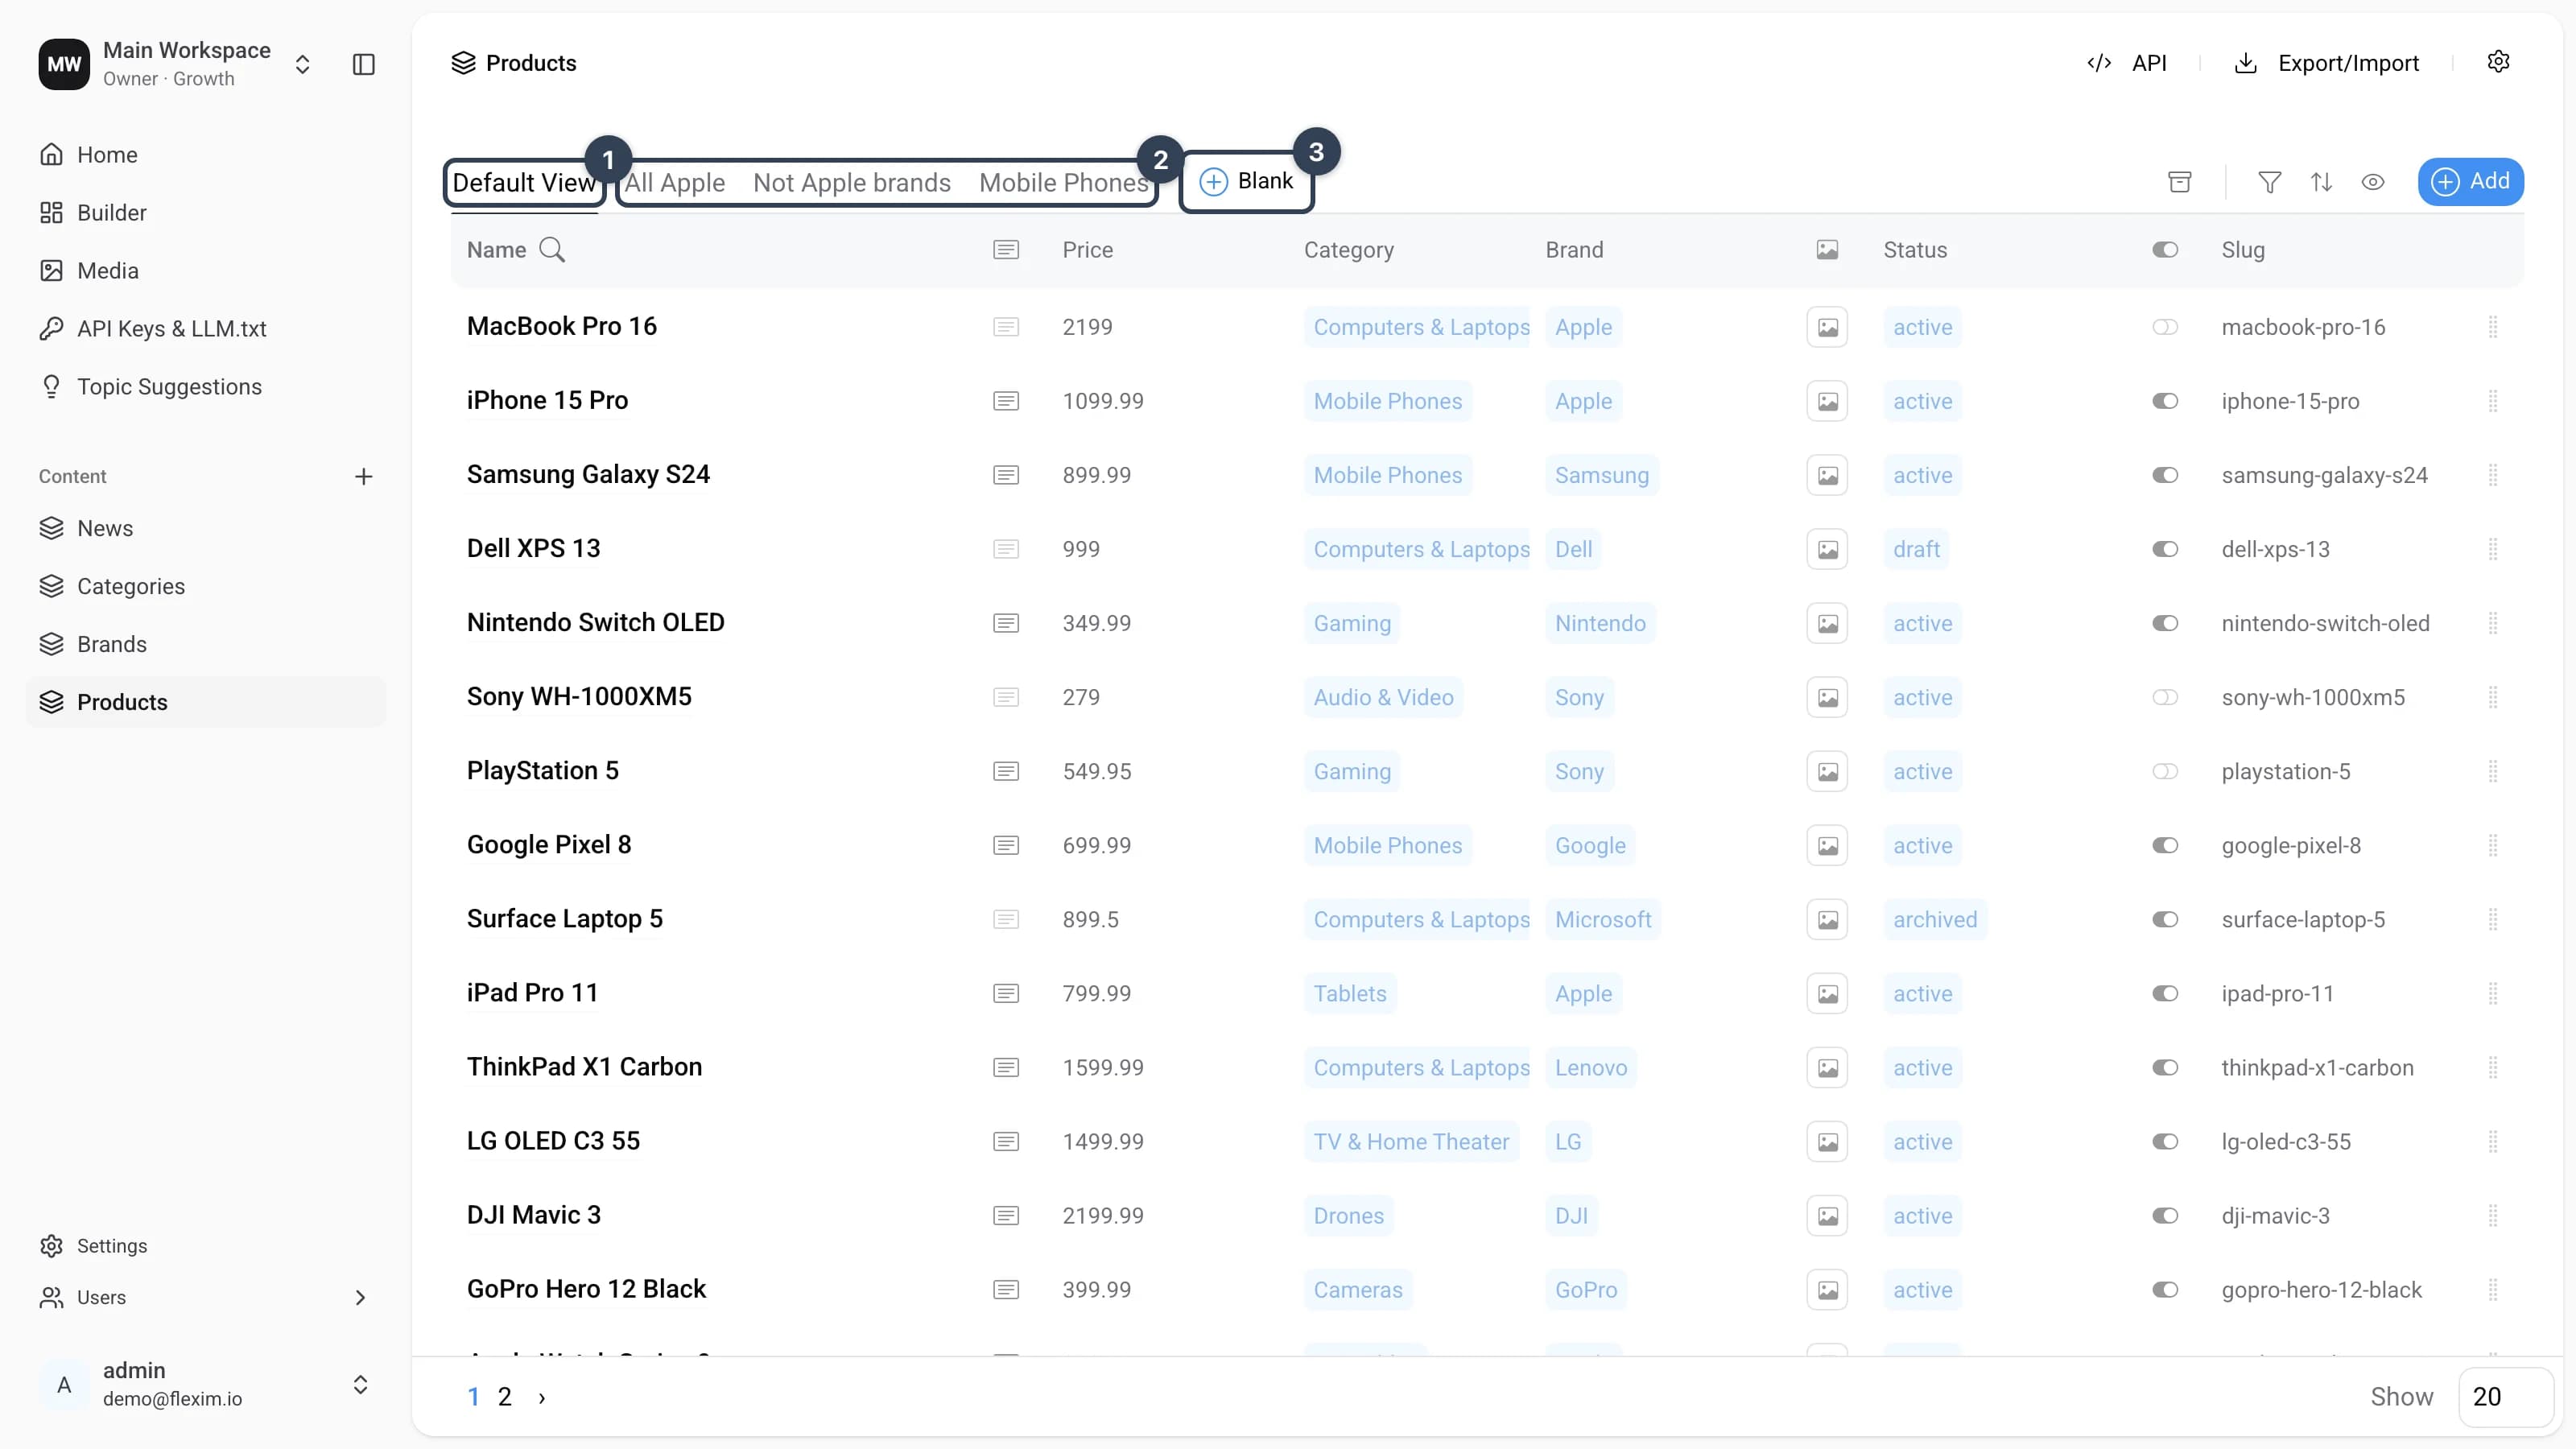Screen dimensions: 2576x1449
Task: Open description icon for ThinkPad X1 Carbon
Action: [x=1006, y=1067]
